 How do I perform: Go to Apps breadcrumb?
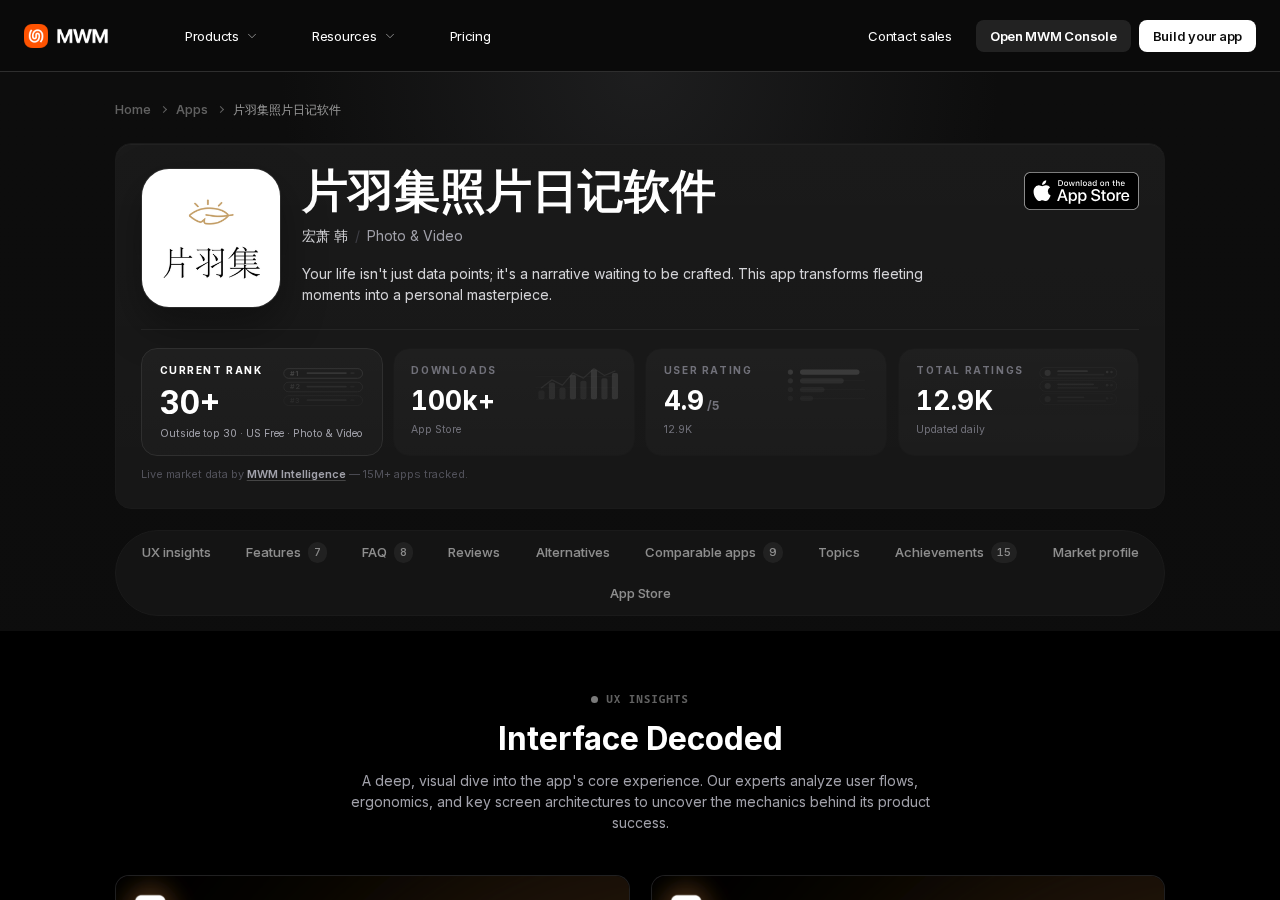[x=192, y=109]
